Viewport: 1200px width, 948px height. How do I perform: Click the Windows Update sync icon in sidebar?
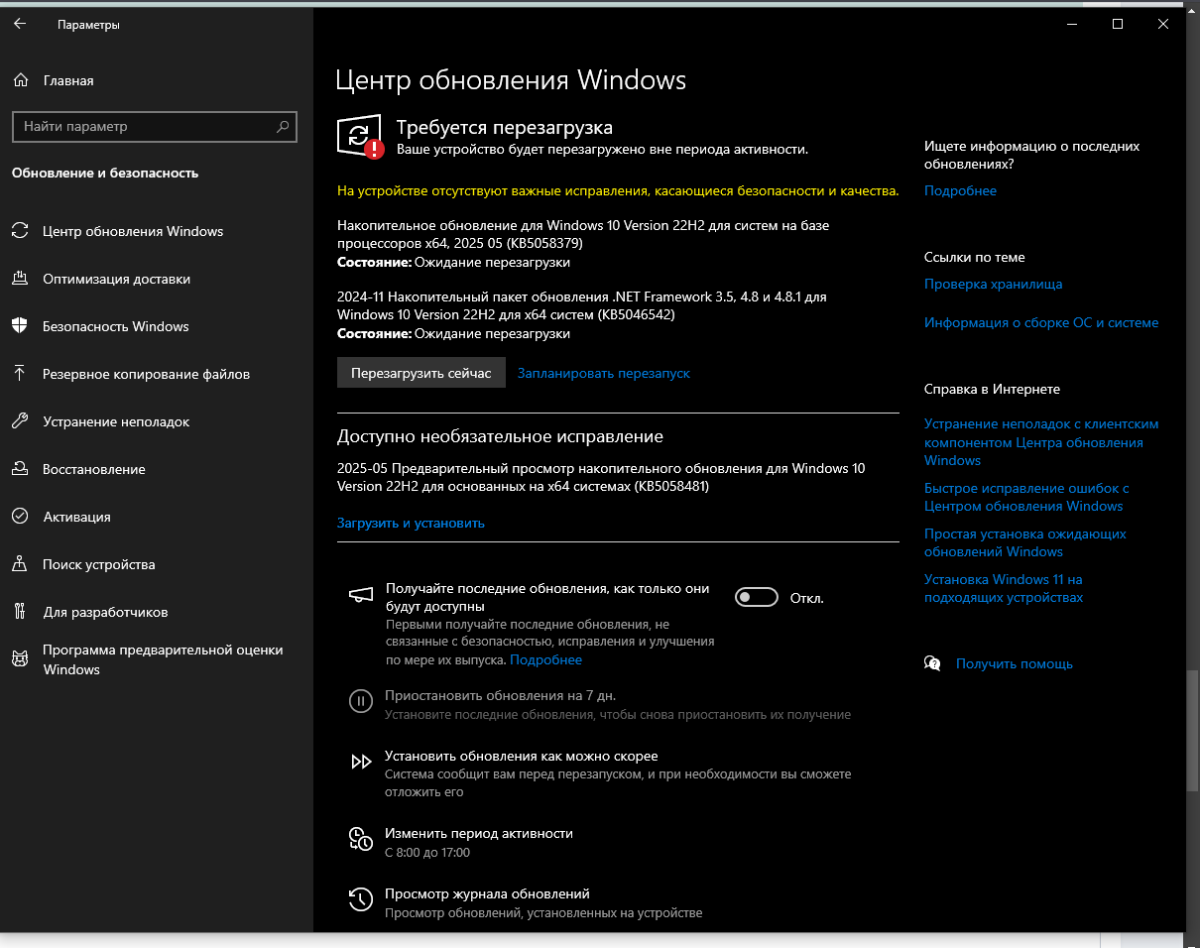click(x=20, y=231)
